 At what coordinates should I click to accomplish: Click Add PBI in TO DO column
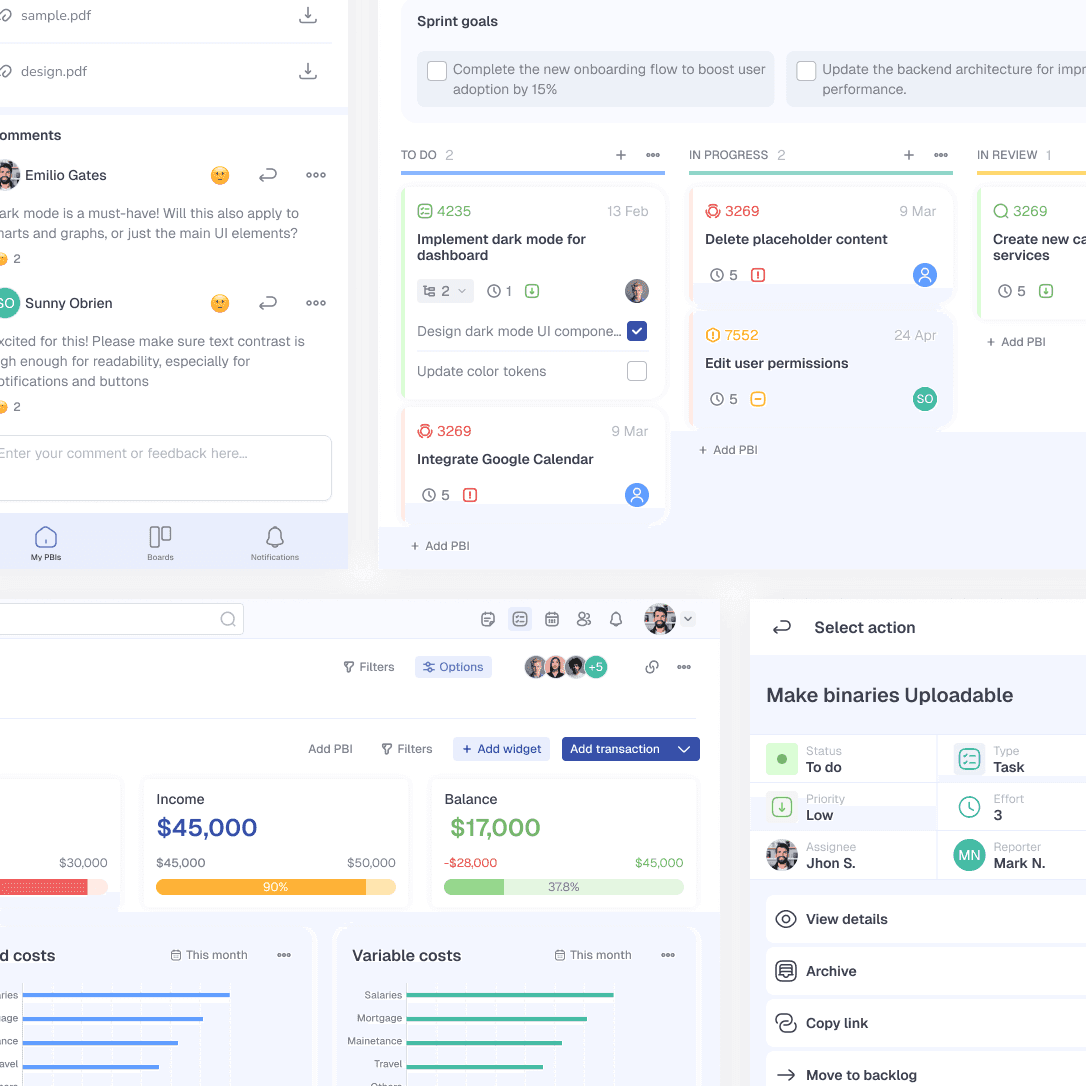tap(440, 546)
